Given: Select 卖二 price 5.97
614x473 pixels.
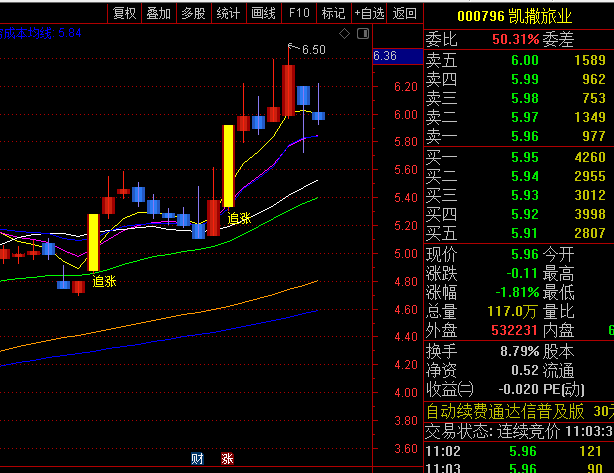Looking at the screenshot, I should [525, 117].
